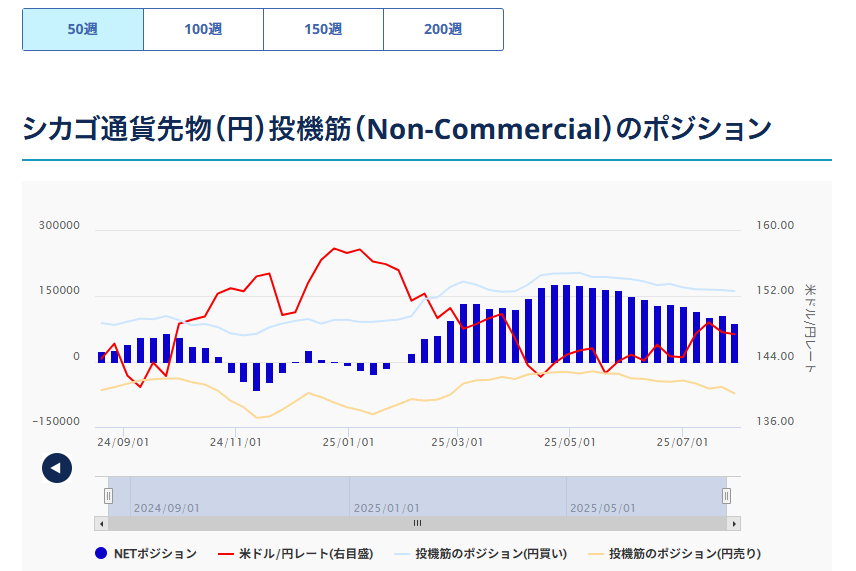Screen dimensions: 856x571
Task: Open the 150週 time range tab
Action: pyautogui.click(x=323, y=29)
